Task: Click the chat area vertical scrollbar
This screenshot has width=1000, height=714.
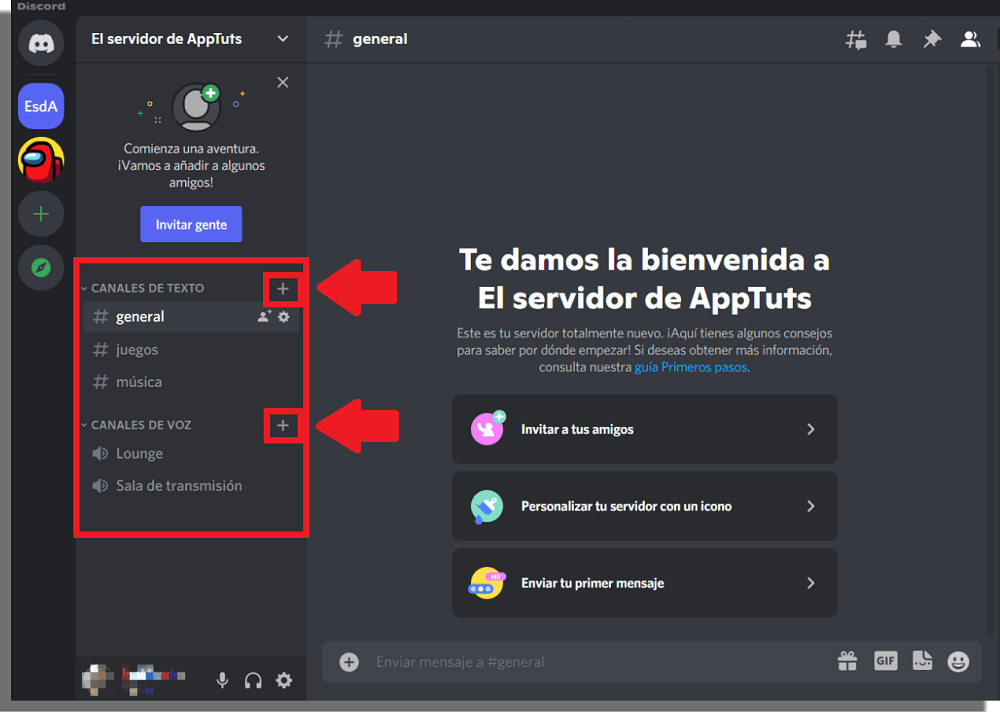Action: click(x=990, y=349)
